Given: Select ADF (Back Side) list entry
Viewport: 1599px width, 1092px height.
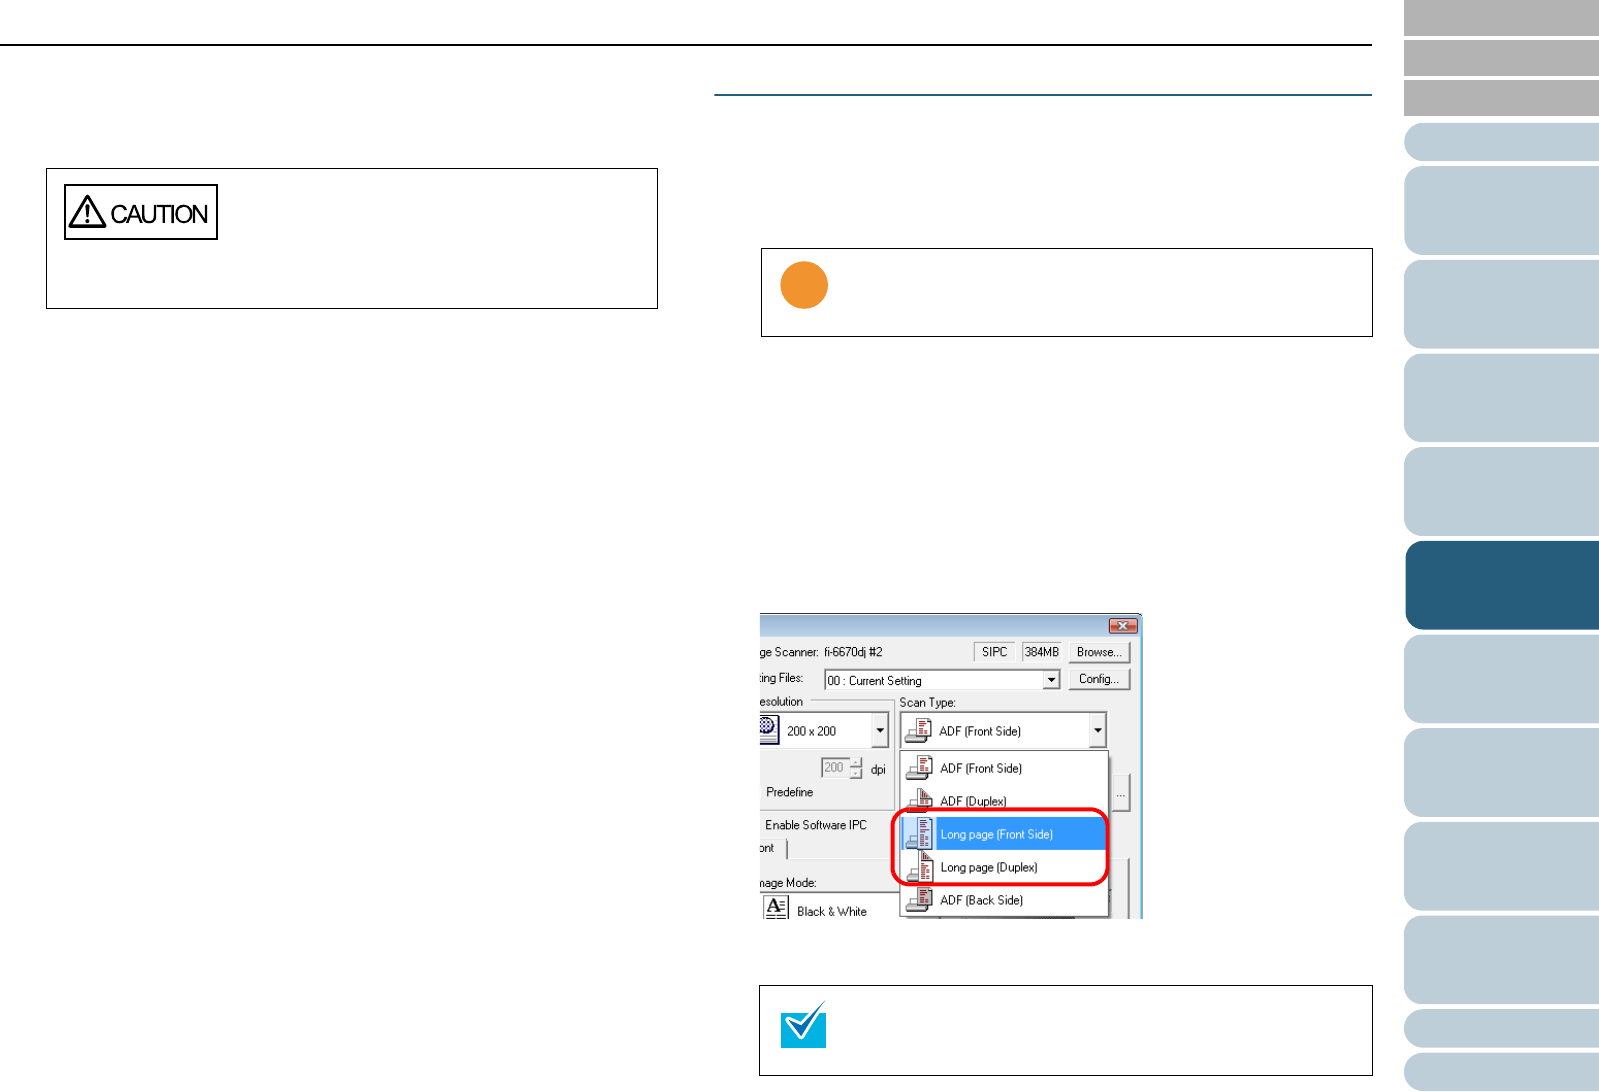Looking at the screenshot, I should pos(1005,900).
